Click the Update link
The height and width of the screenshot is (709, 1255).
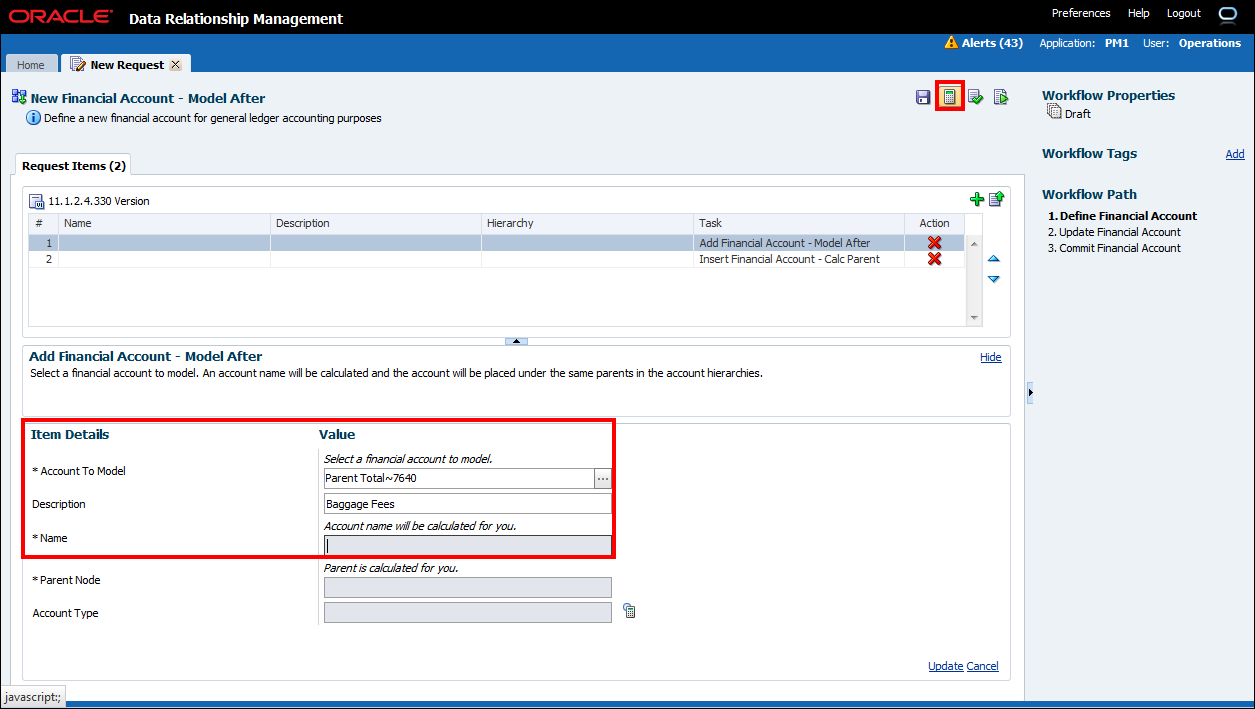(945, 666)
